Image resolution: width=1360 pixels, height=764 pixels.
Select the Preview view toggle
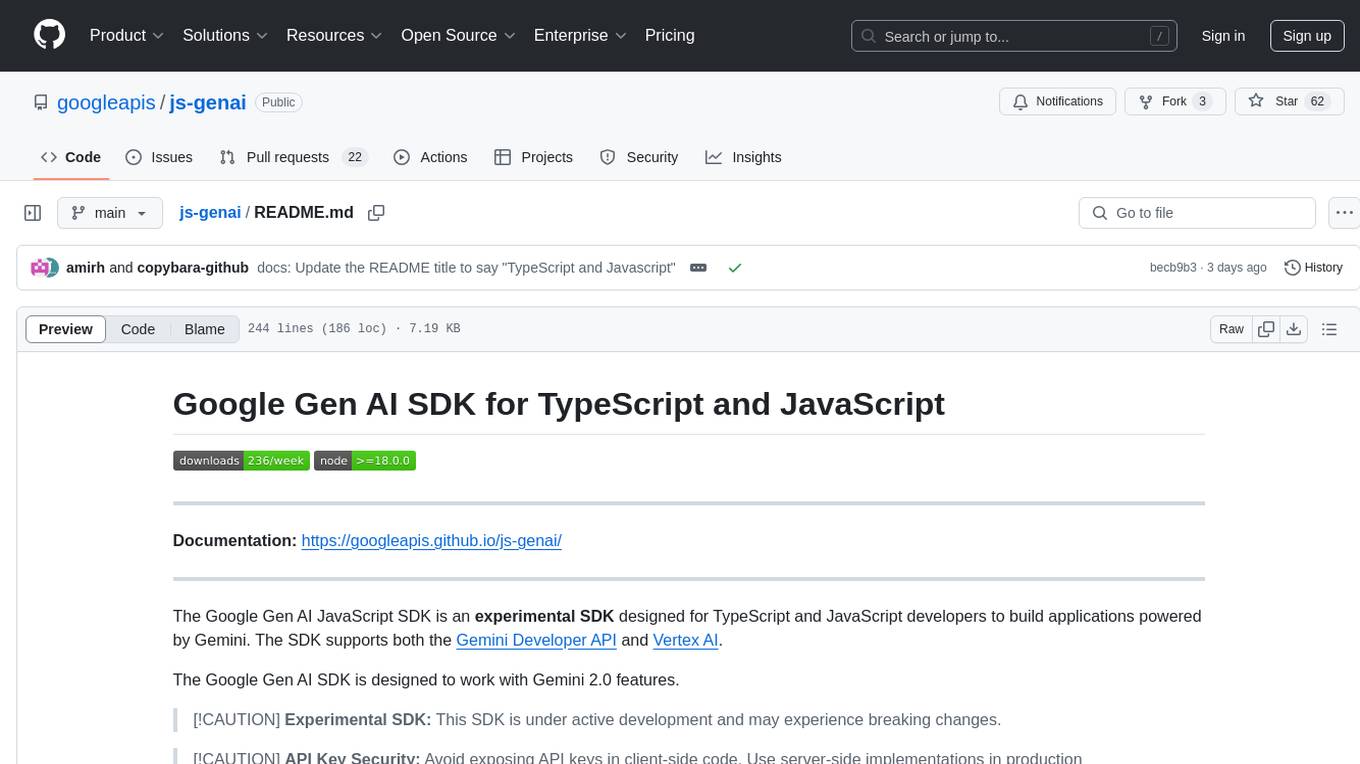(66, 329)
